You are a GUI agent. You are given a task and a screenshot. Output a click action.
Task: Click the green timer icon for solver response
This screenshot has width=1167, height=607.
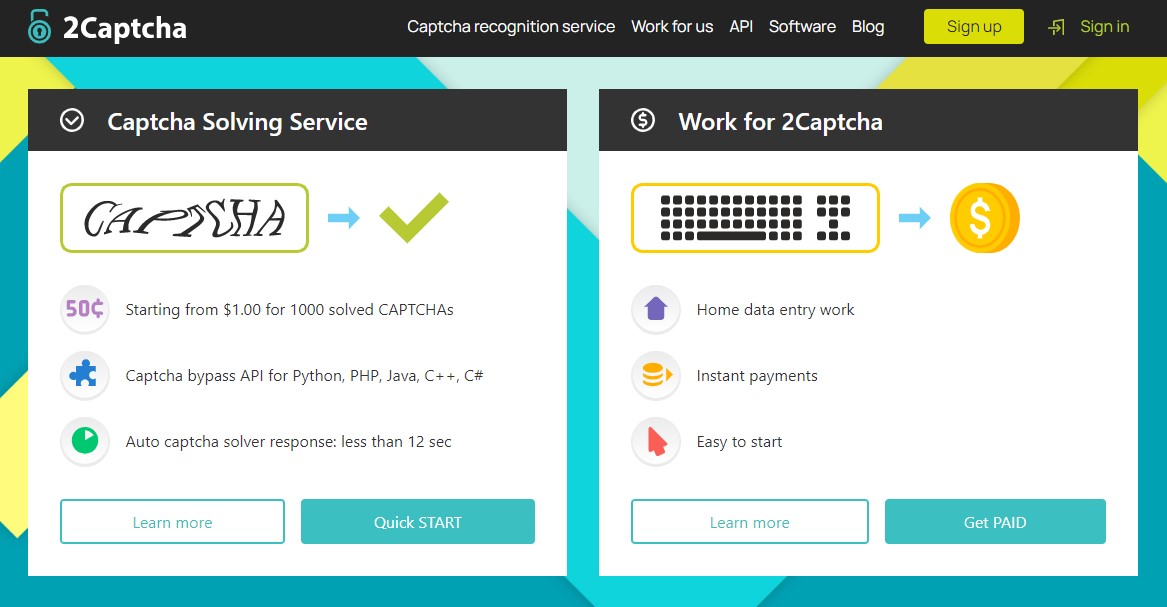[x=84, y=441]
